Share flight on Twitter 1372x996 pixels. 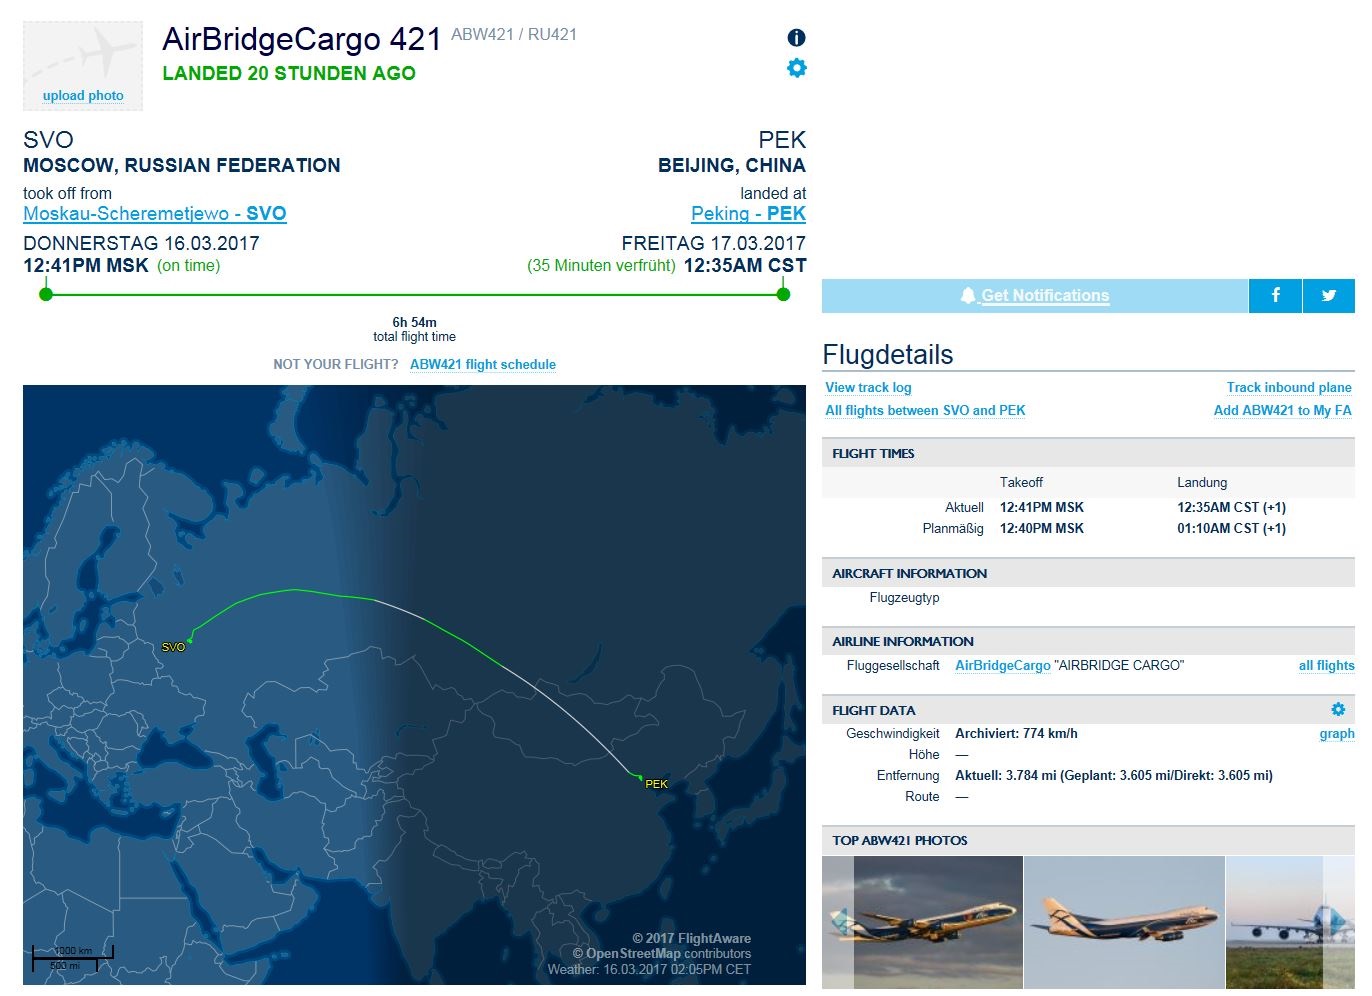point(1328,295)
